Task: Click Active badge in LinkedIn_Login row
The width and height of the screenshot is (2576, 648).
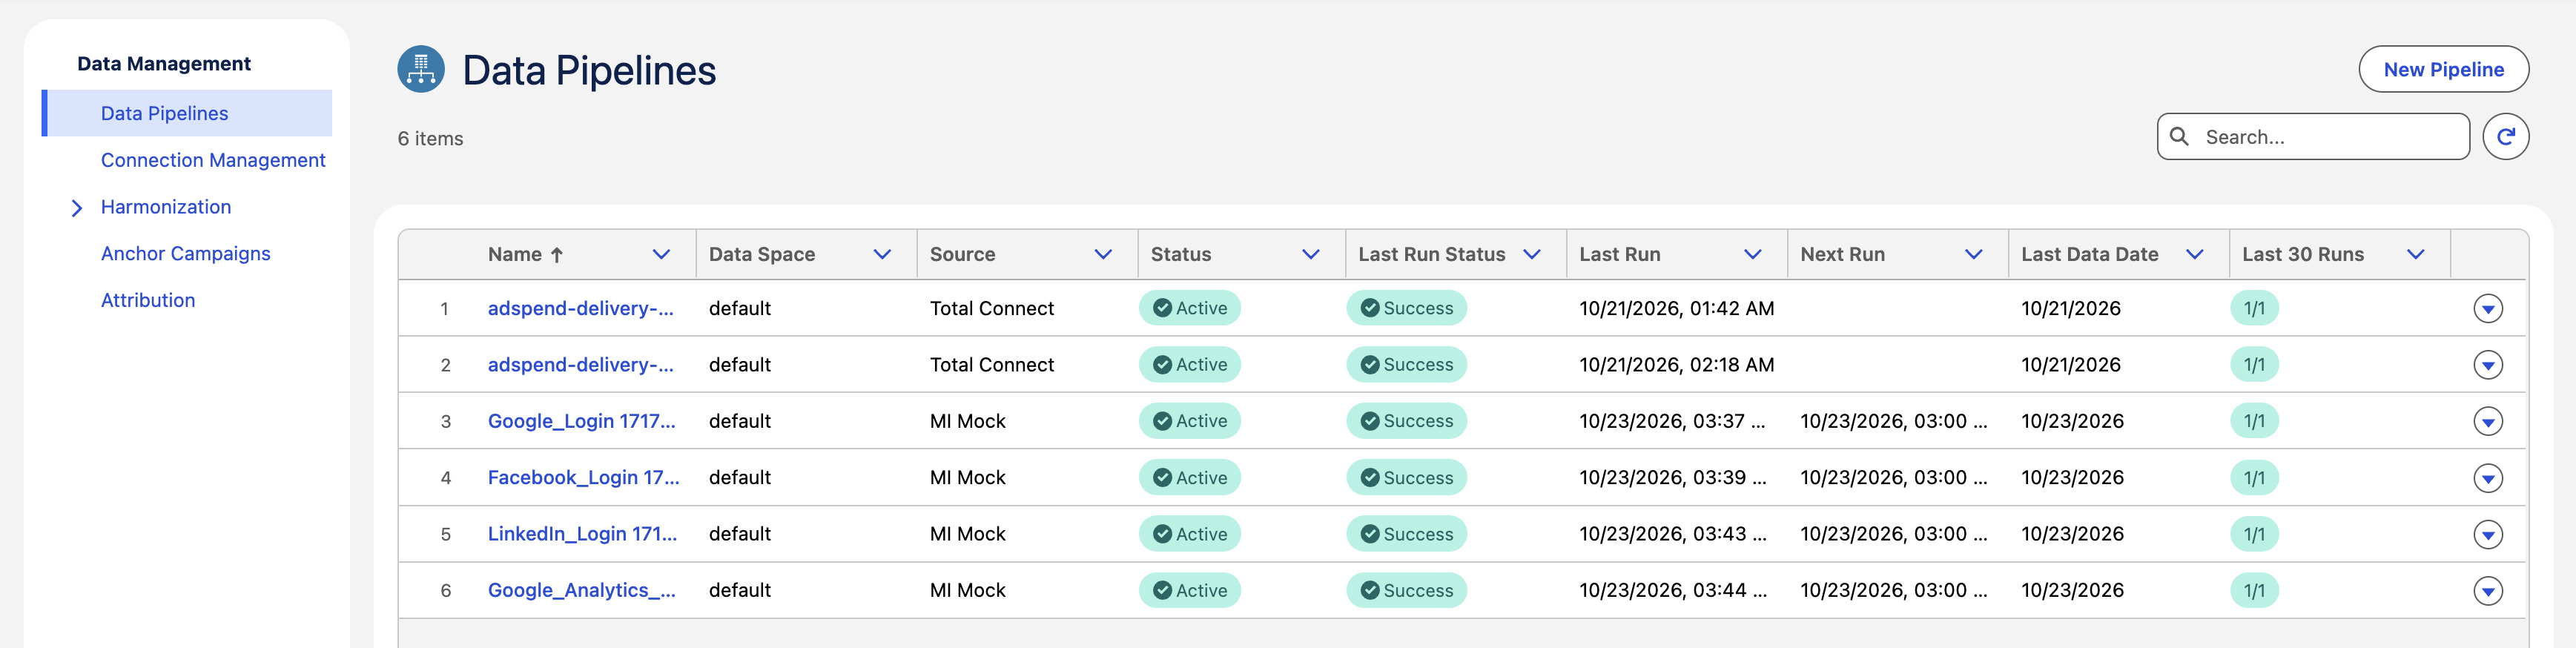Action: pos(1189,534)
